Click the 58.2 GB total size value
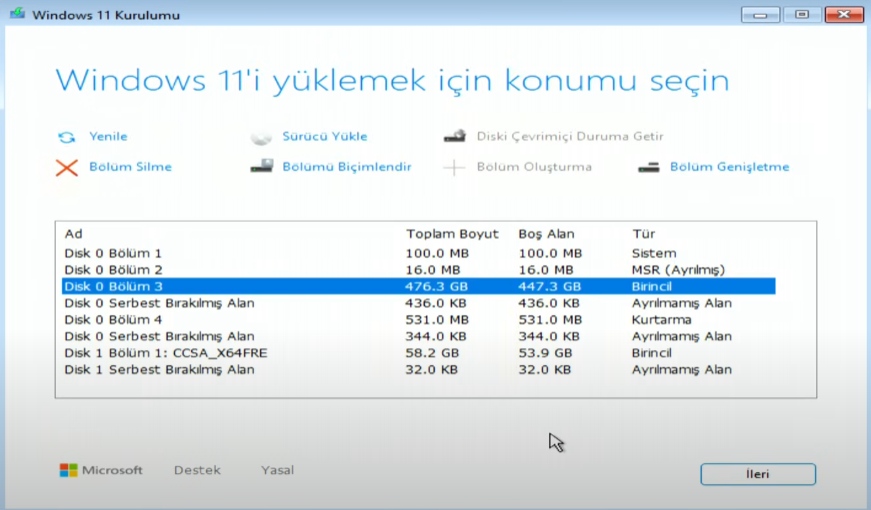 click(x=432, y=353)
